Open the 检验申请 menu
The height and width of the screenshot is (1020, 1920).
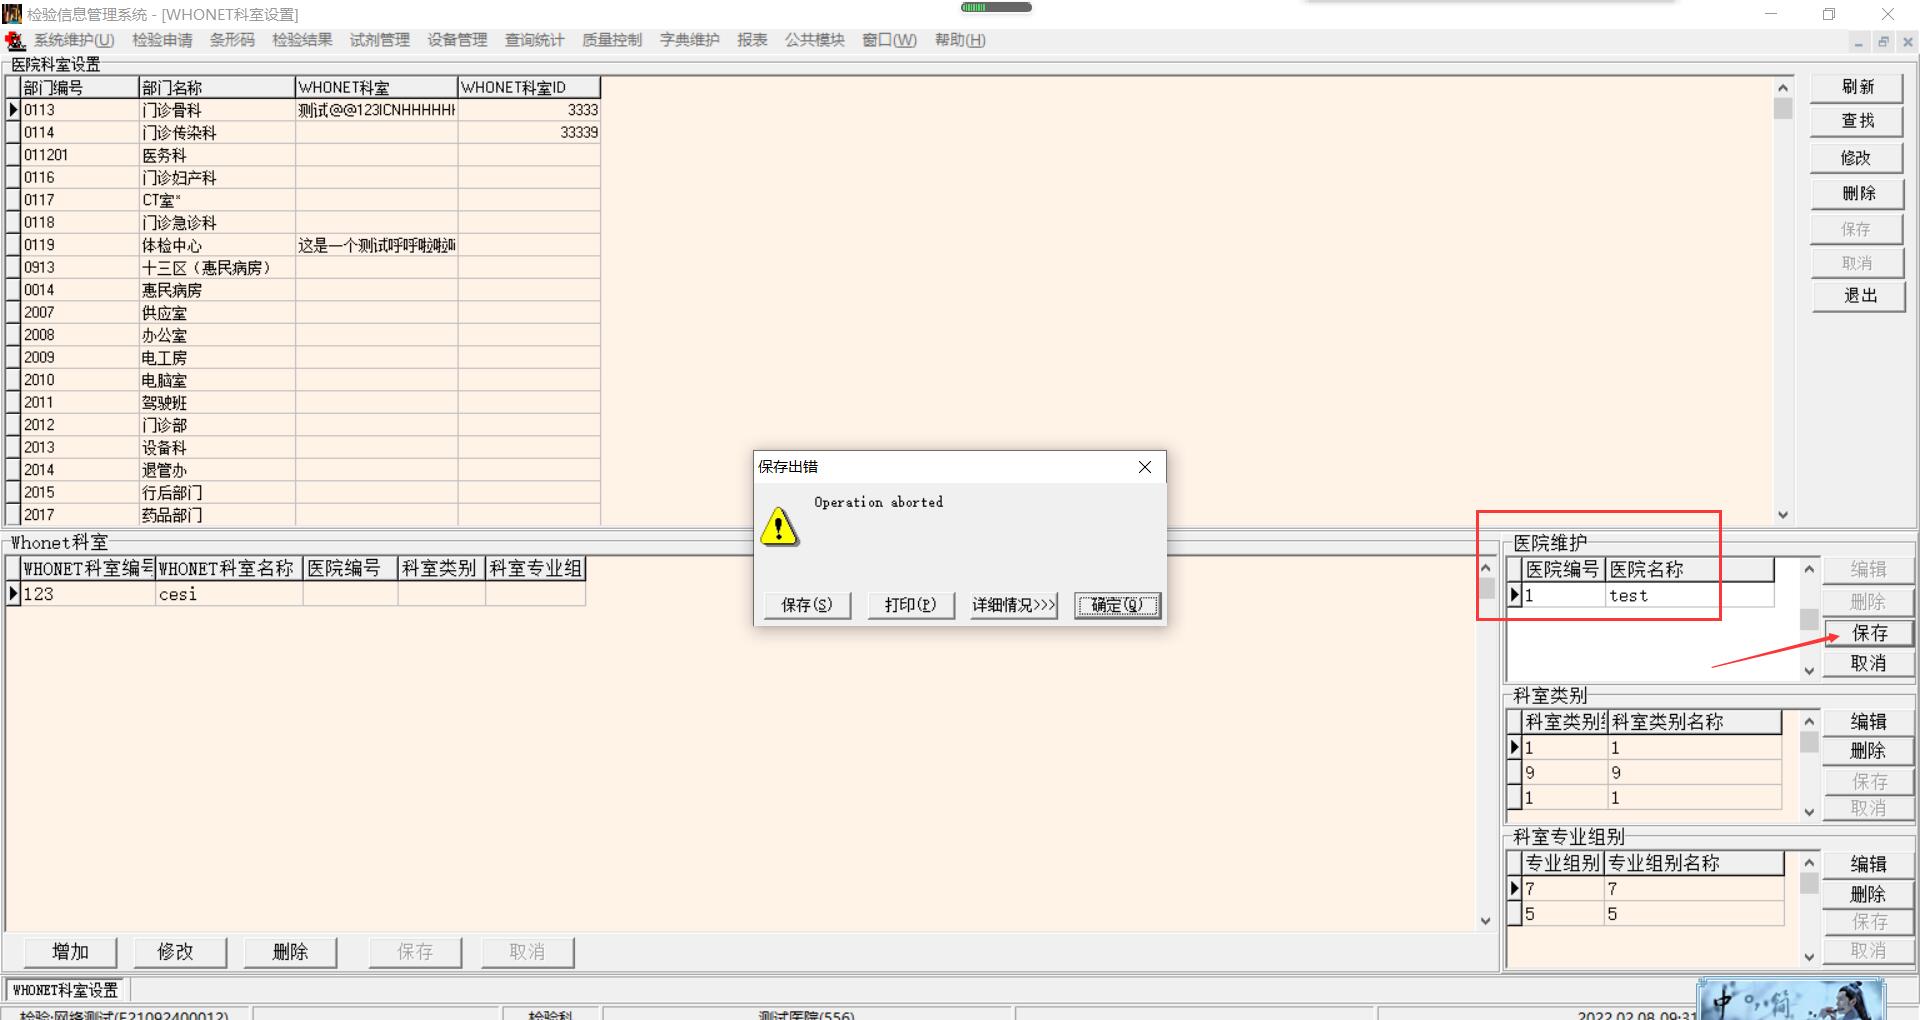click(x=162, y=40)
